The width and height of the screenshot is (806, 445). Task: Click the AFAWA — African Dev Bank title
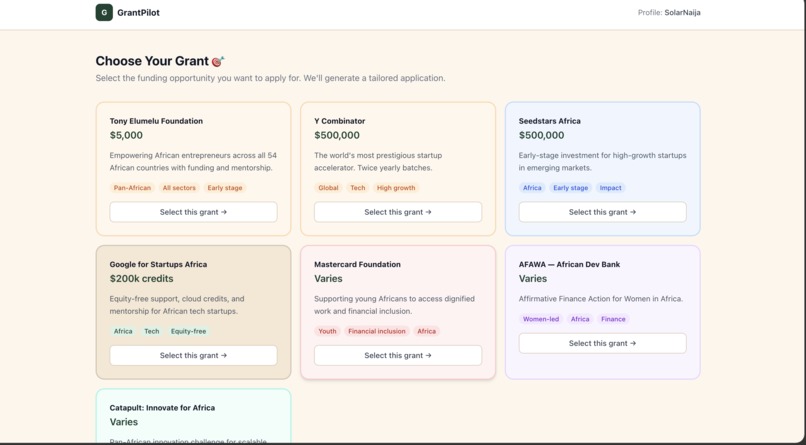[x=570, y=265]
